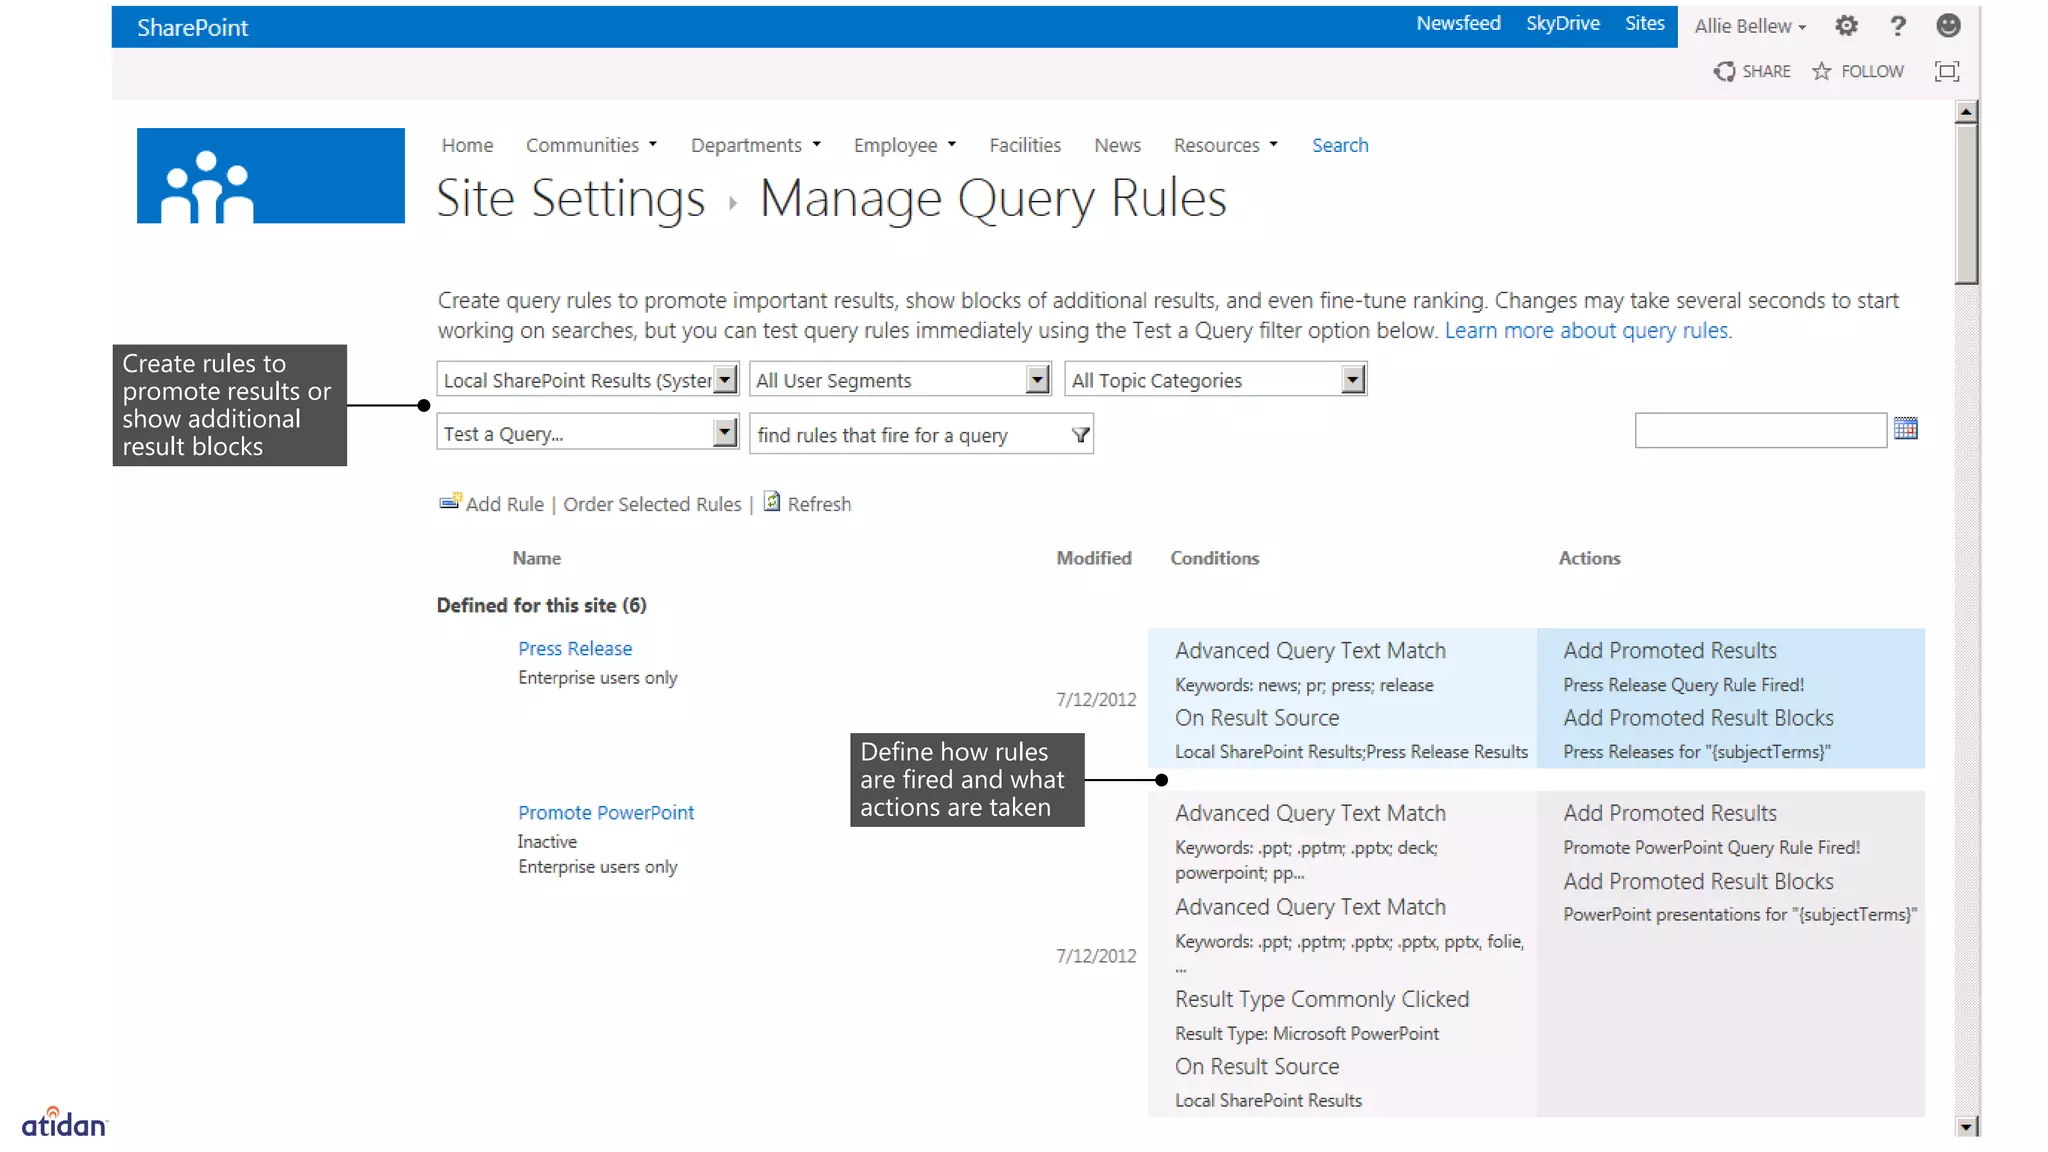Click the Conditions column header
The width and height of the screenshot is (2048, 1152).
click(1215, 558)
